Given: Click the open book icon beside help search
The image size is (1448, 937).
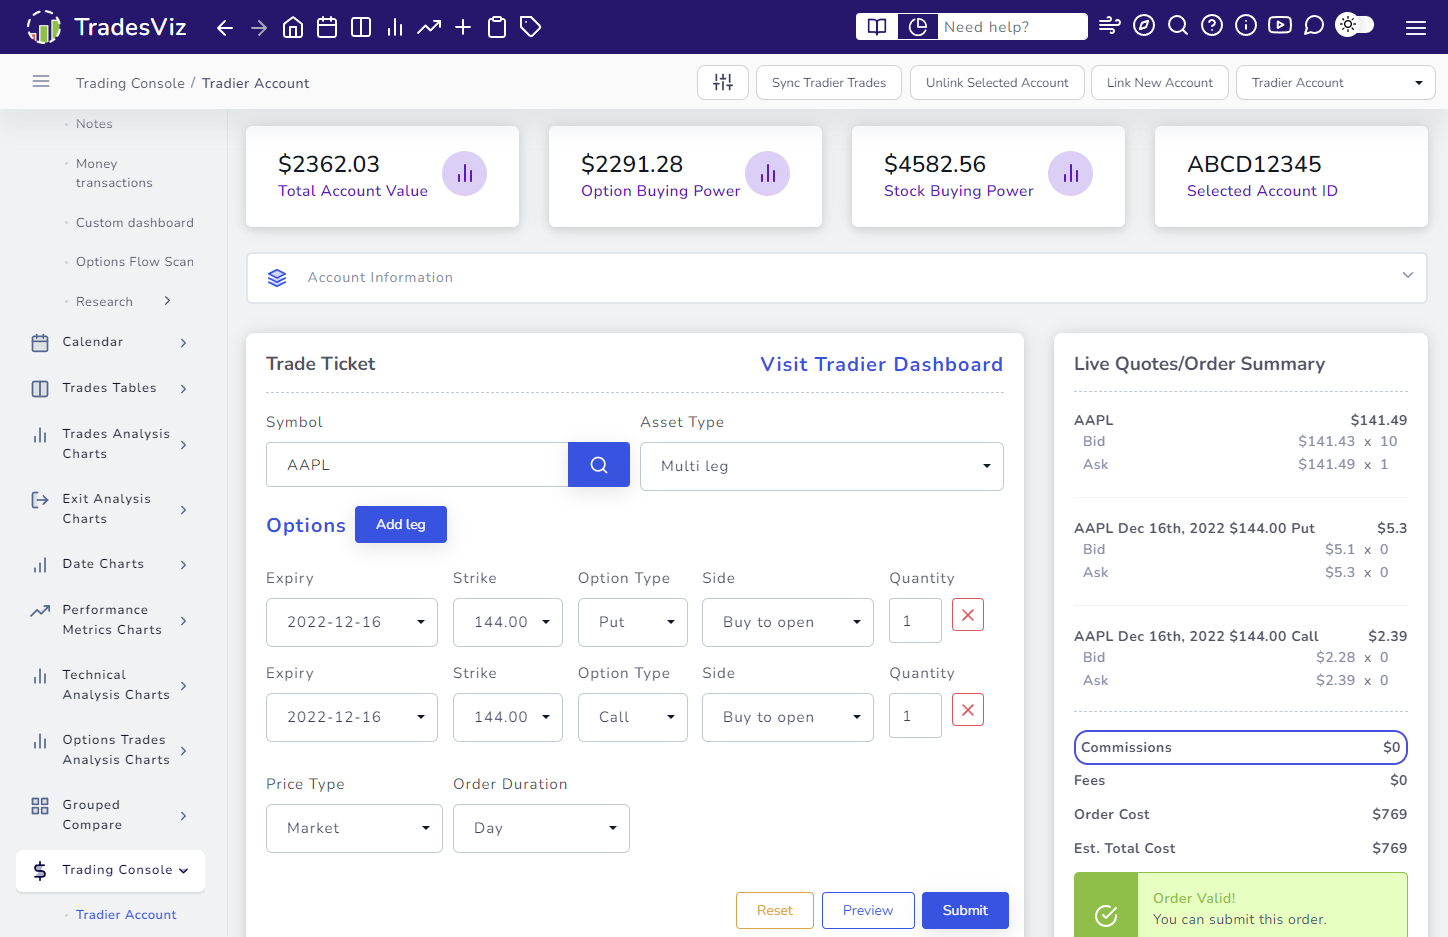Looking at the screenshot, I should [x=877, y=27].
